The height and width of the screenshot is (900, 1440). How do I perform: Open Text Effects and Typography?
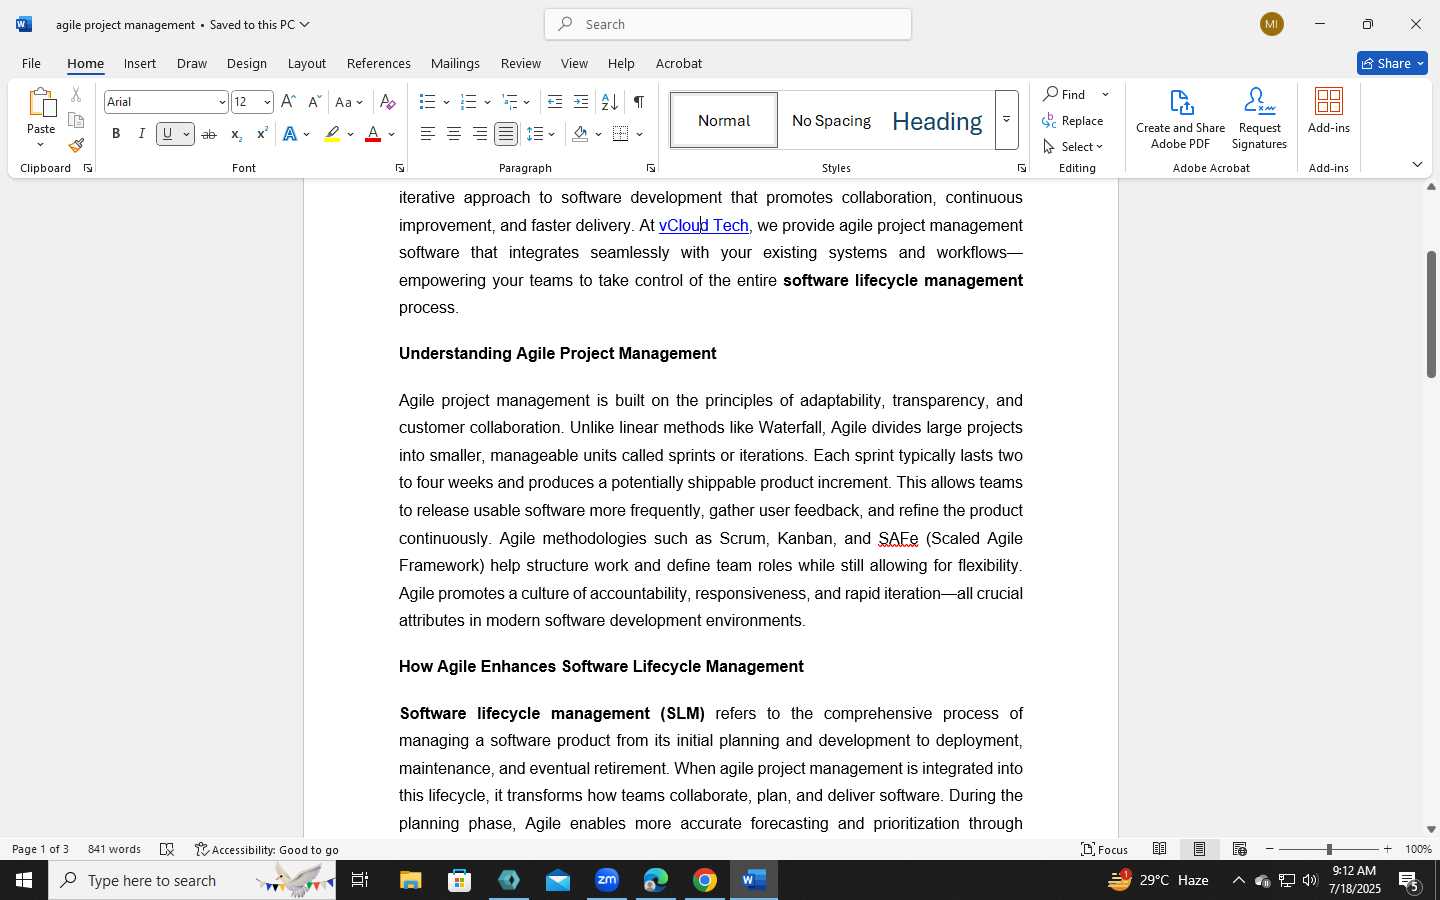pyautogui.click(x=290, y=134)
